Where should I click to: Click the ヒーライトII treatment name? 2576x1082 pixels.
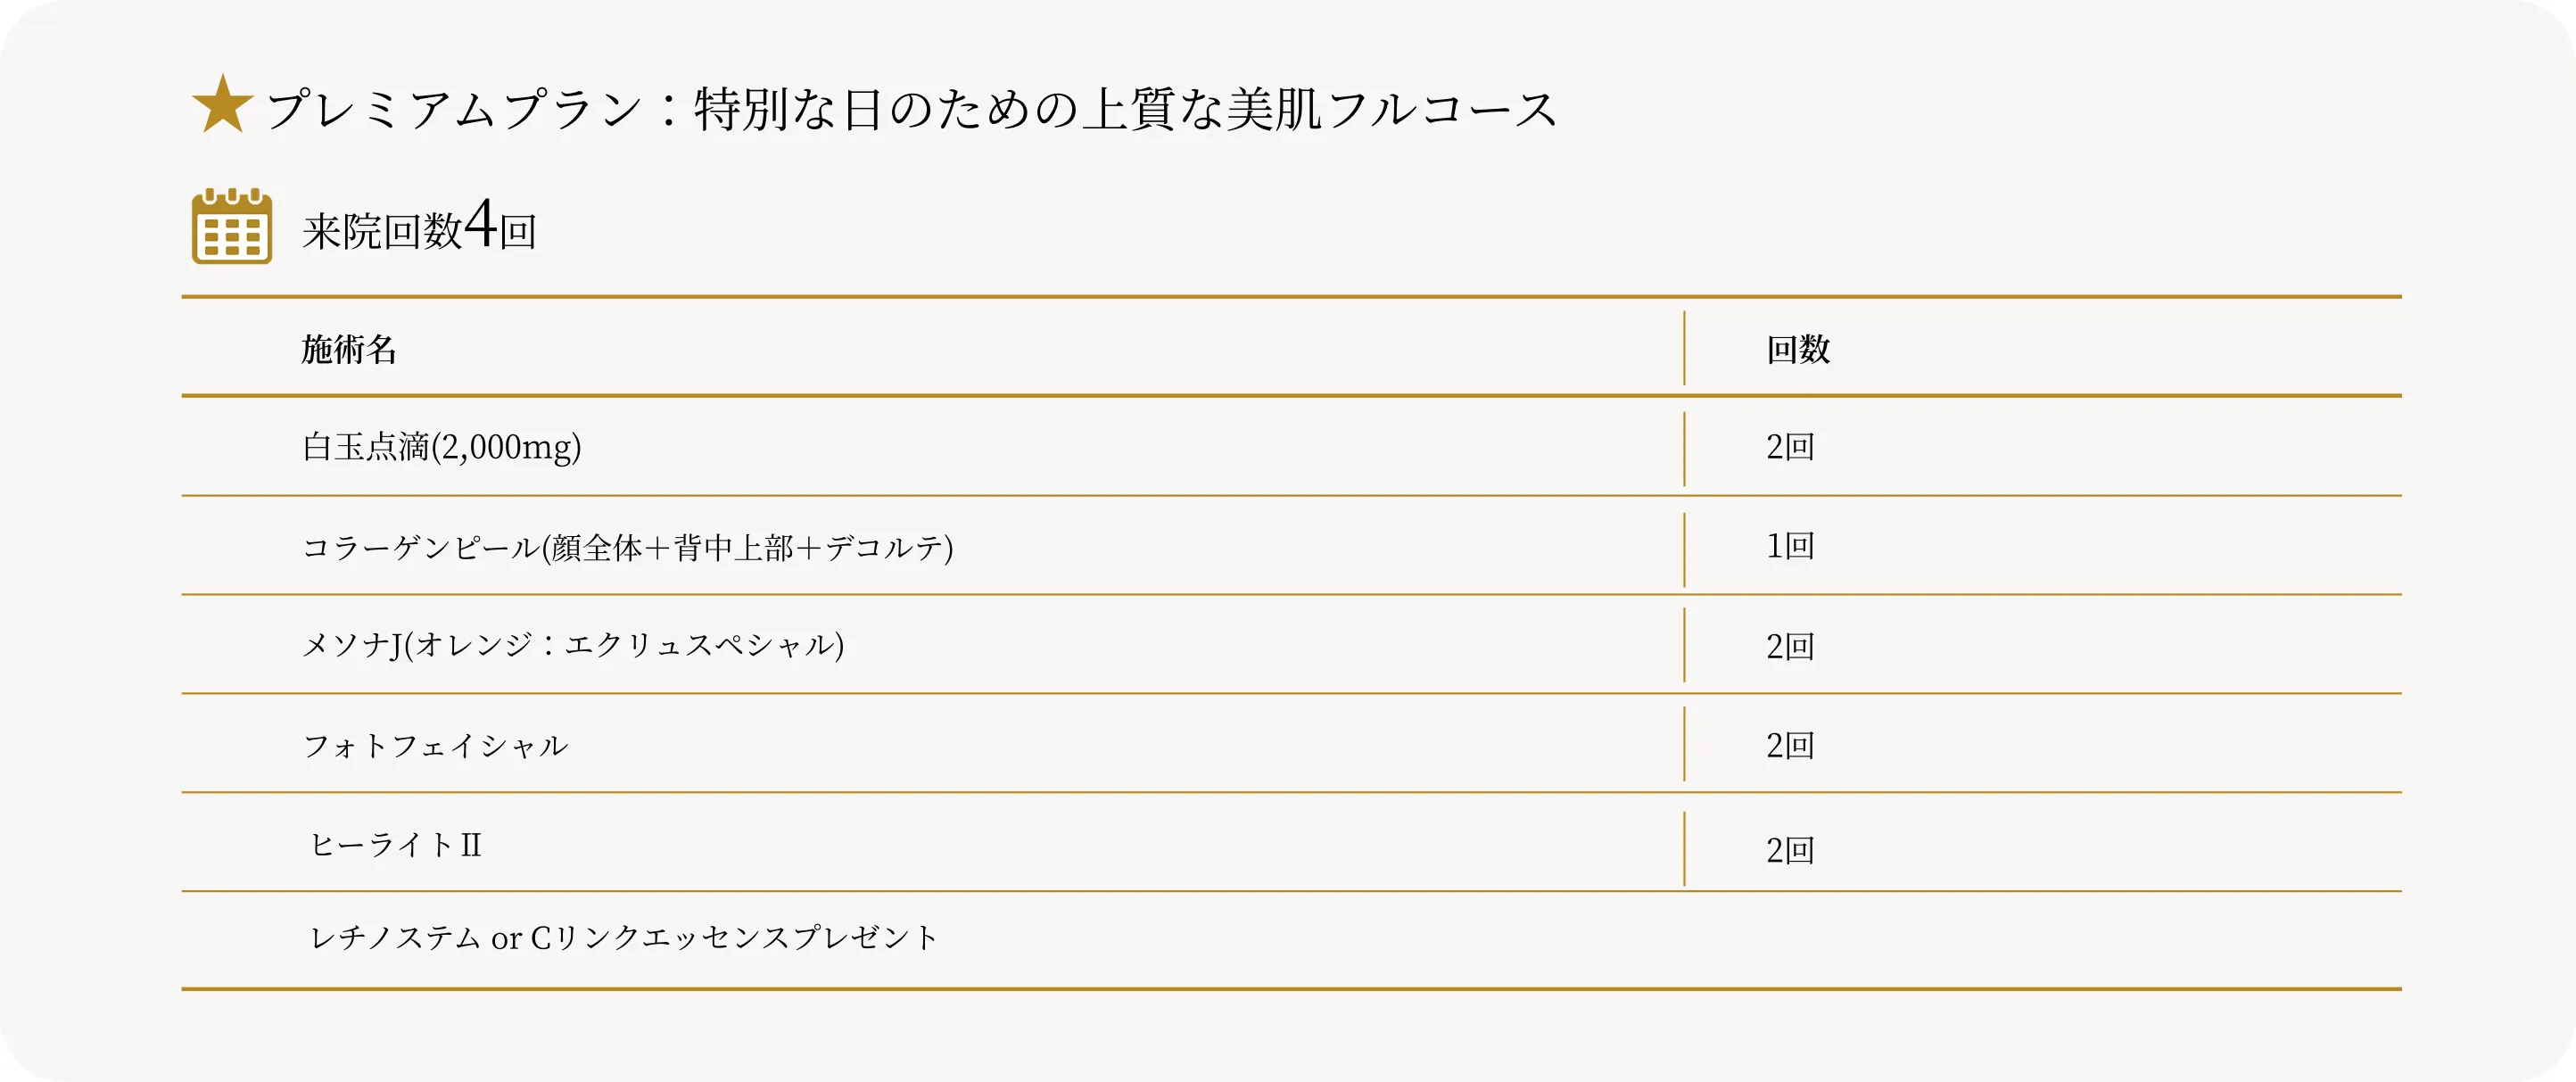pyautogui.click(x=396, y=845)
